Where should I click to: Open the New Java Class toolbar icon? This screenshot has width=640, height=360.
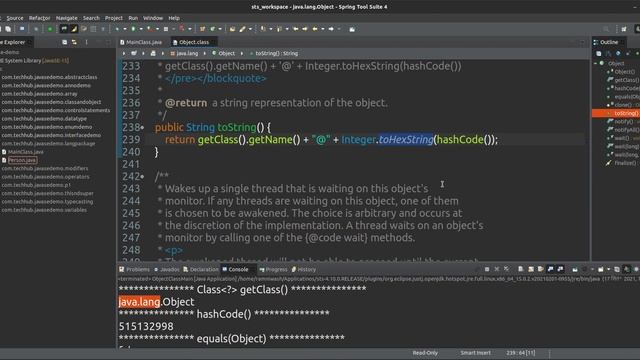213,29
